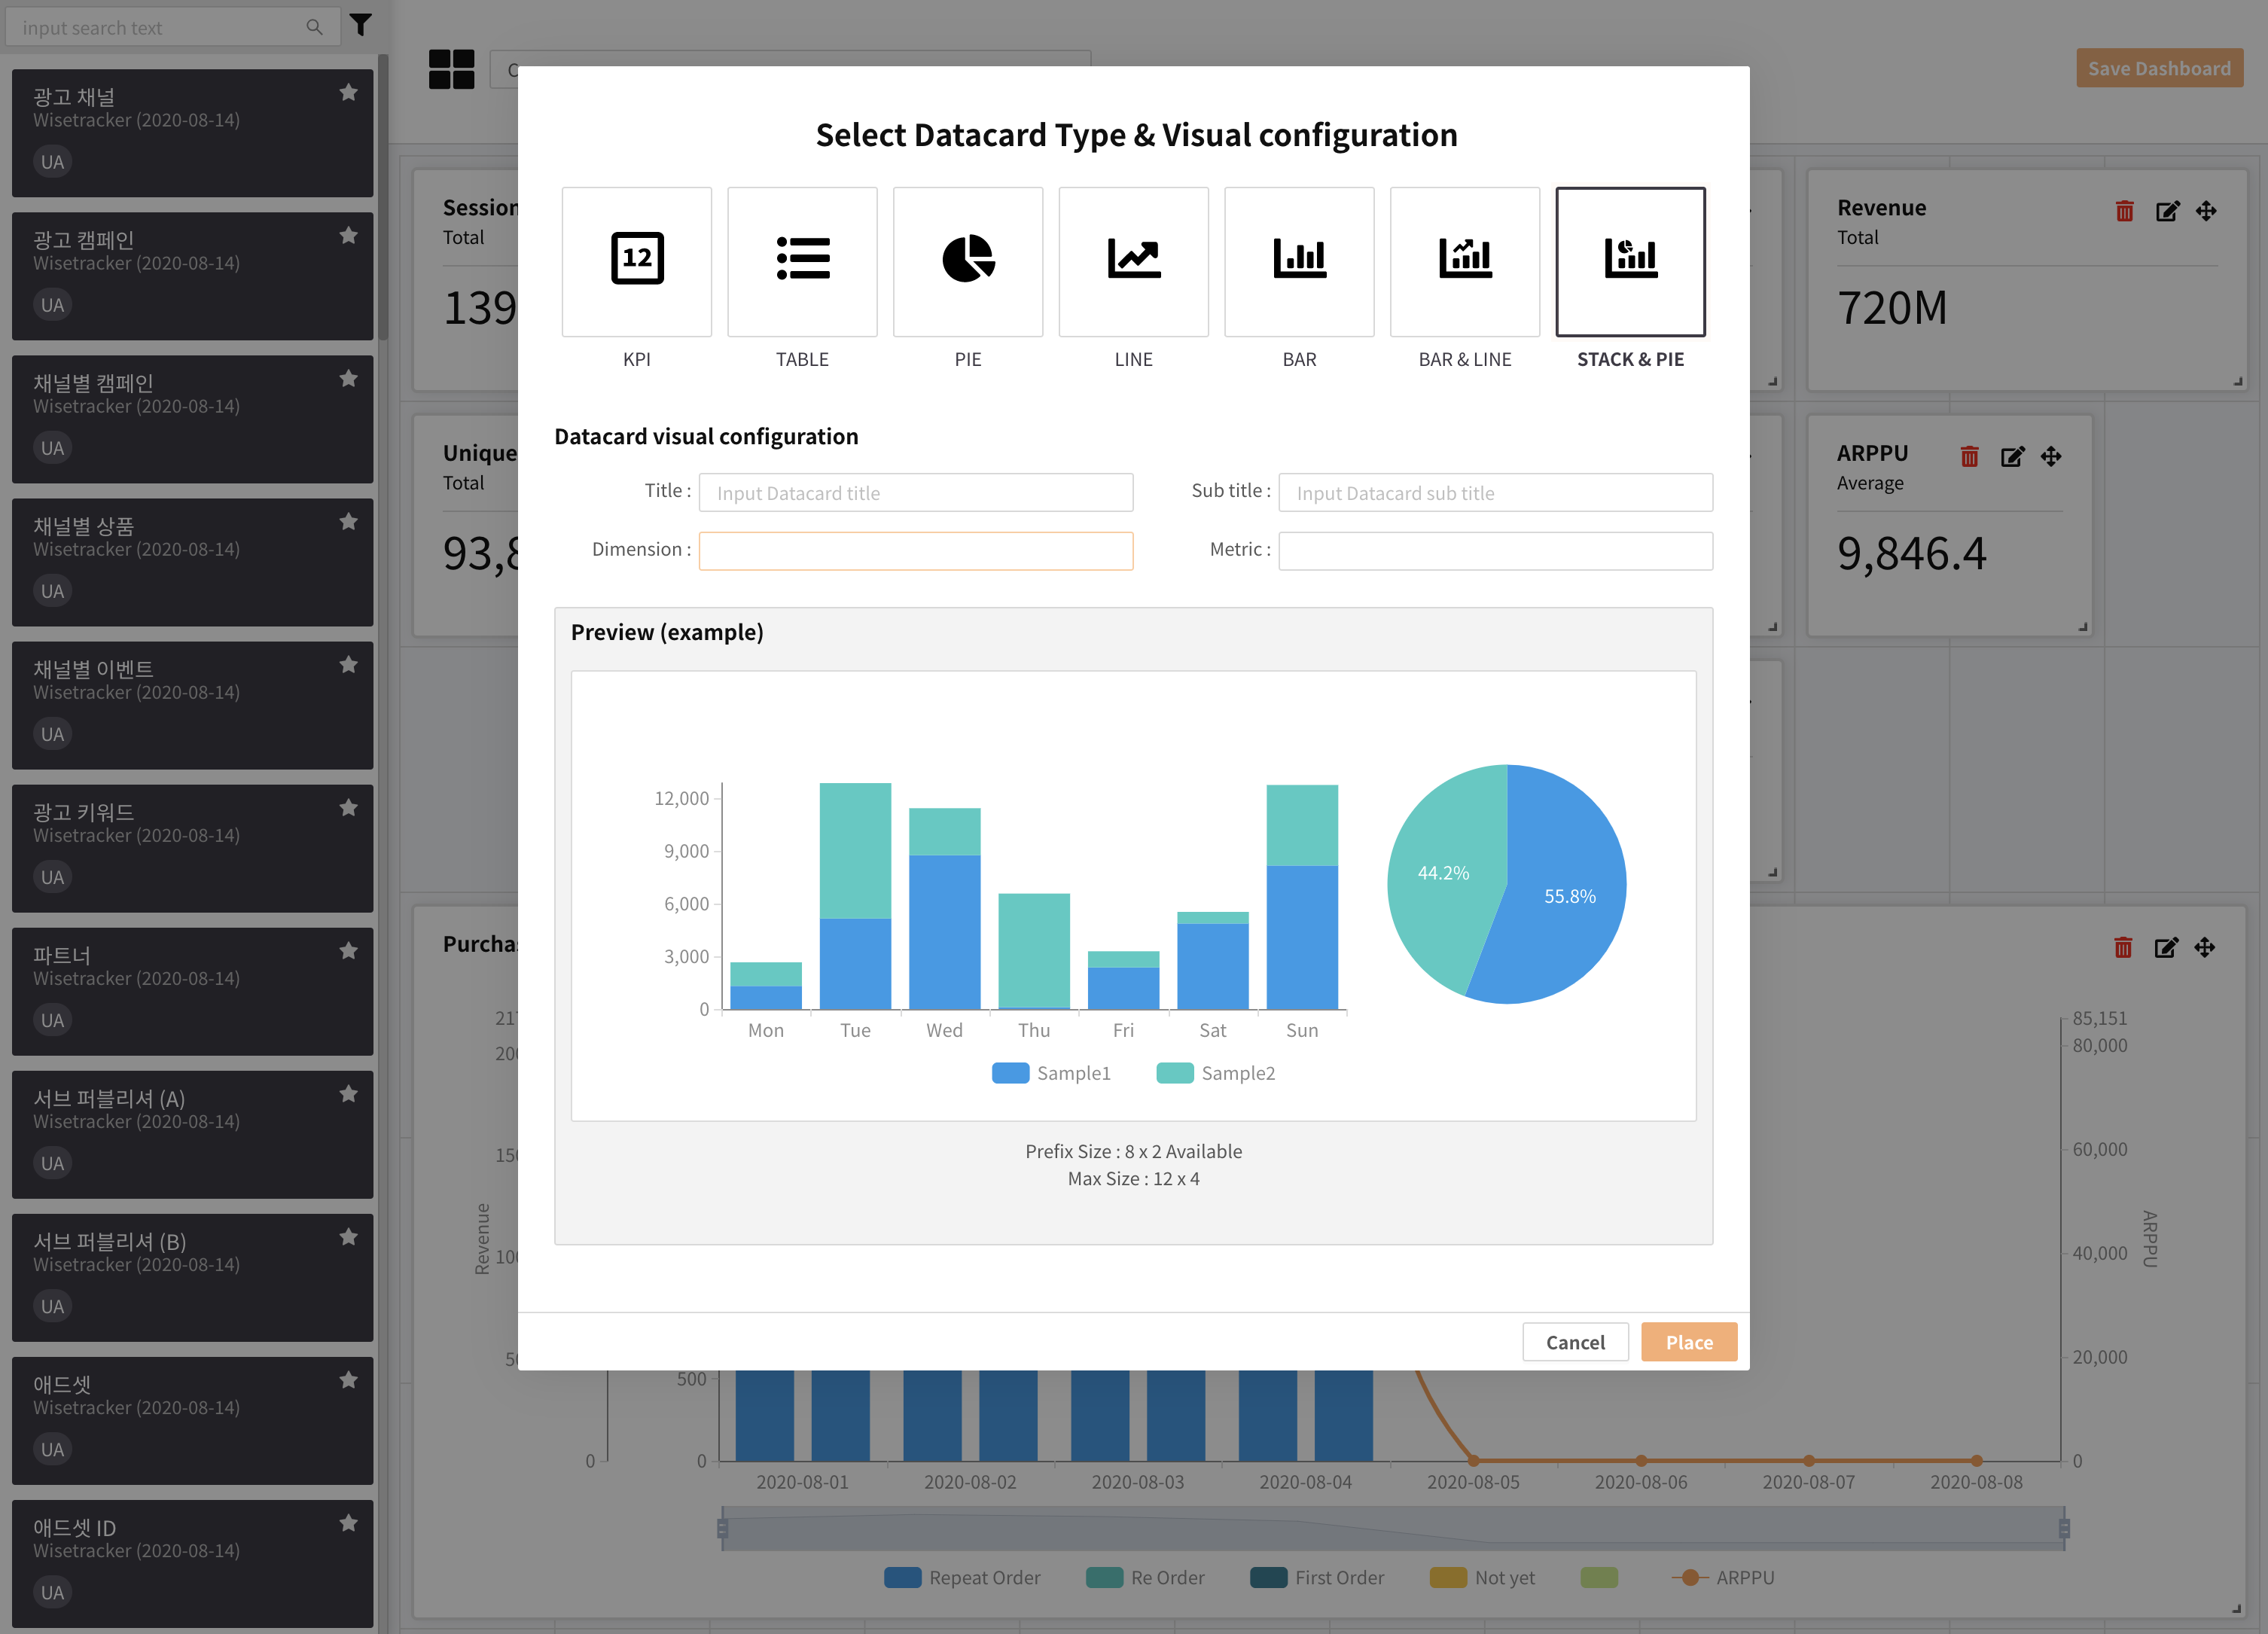Toggle favorite star on 광고 채널 item
The height and width of the screenshot is (1634, 2268).
point(348,93)
